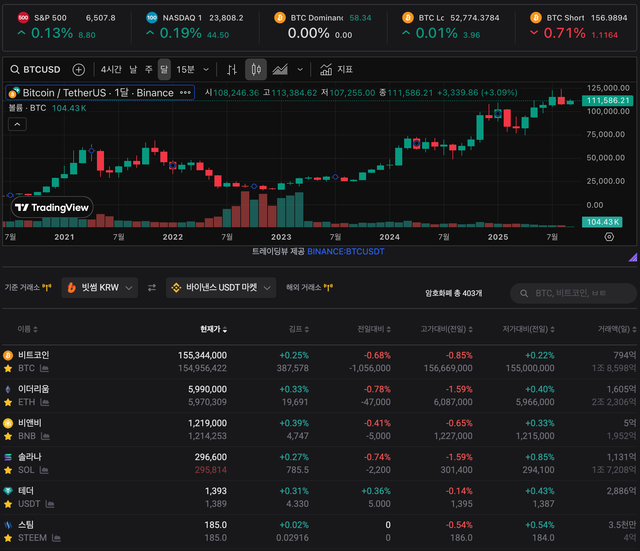Click the BTCUSD symbol name
Screen dimensions: 640x551
[x=42, y=69]
